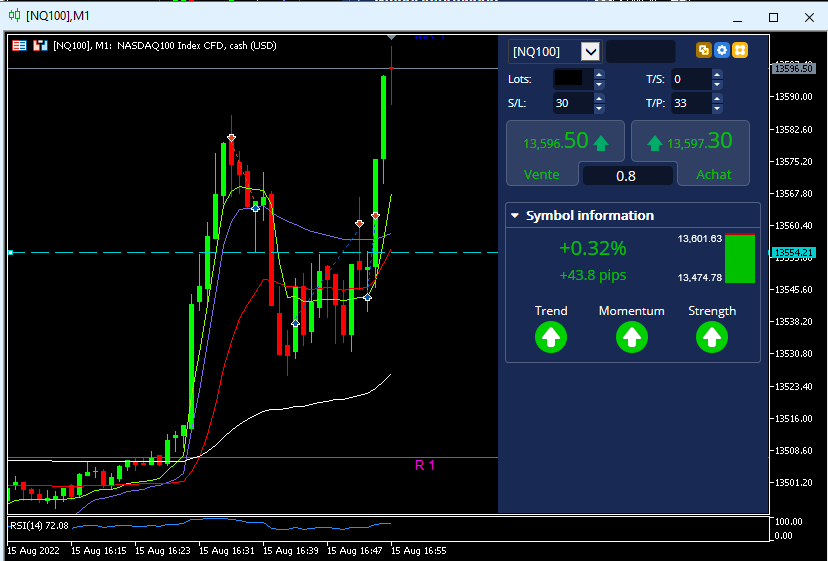Click the empty dark field beside symbol dropdown

coord(641,51)
